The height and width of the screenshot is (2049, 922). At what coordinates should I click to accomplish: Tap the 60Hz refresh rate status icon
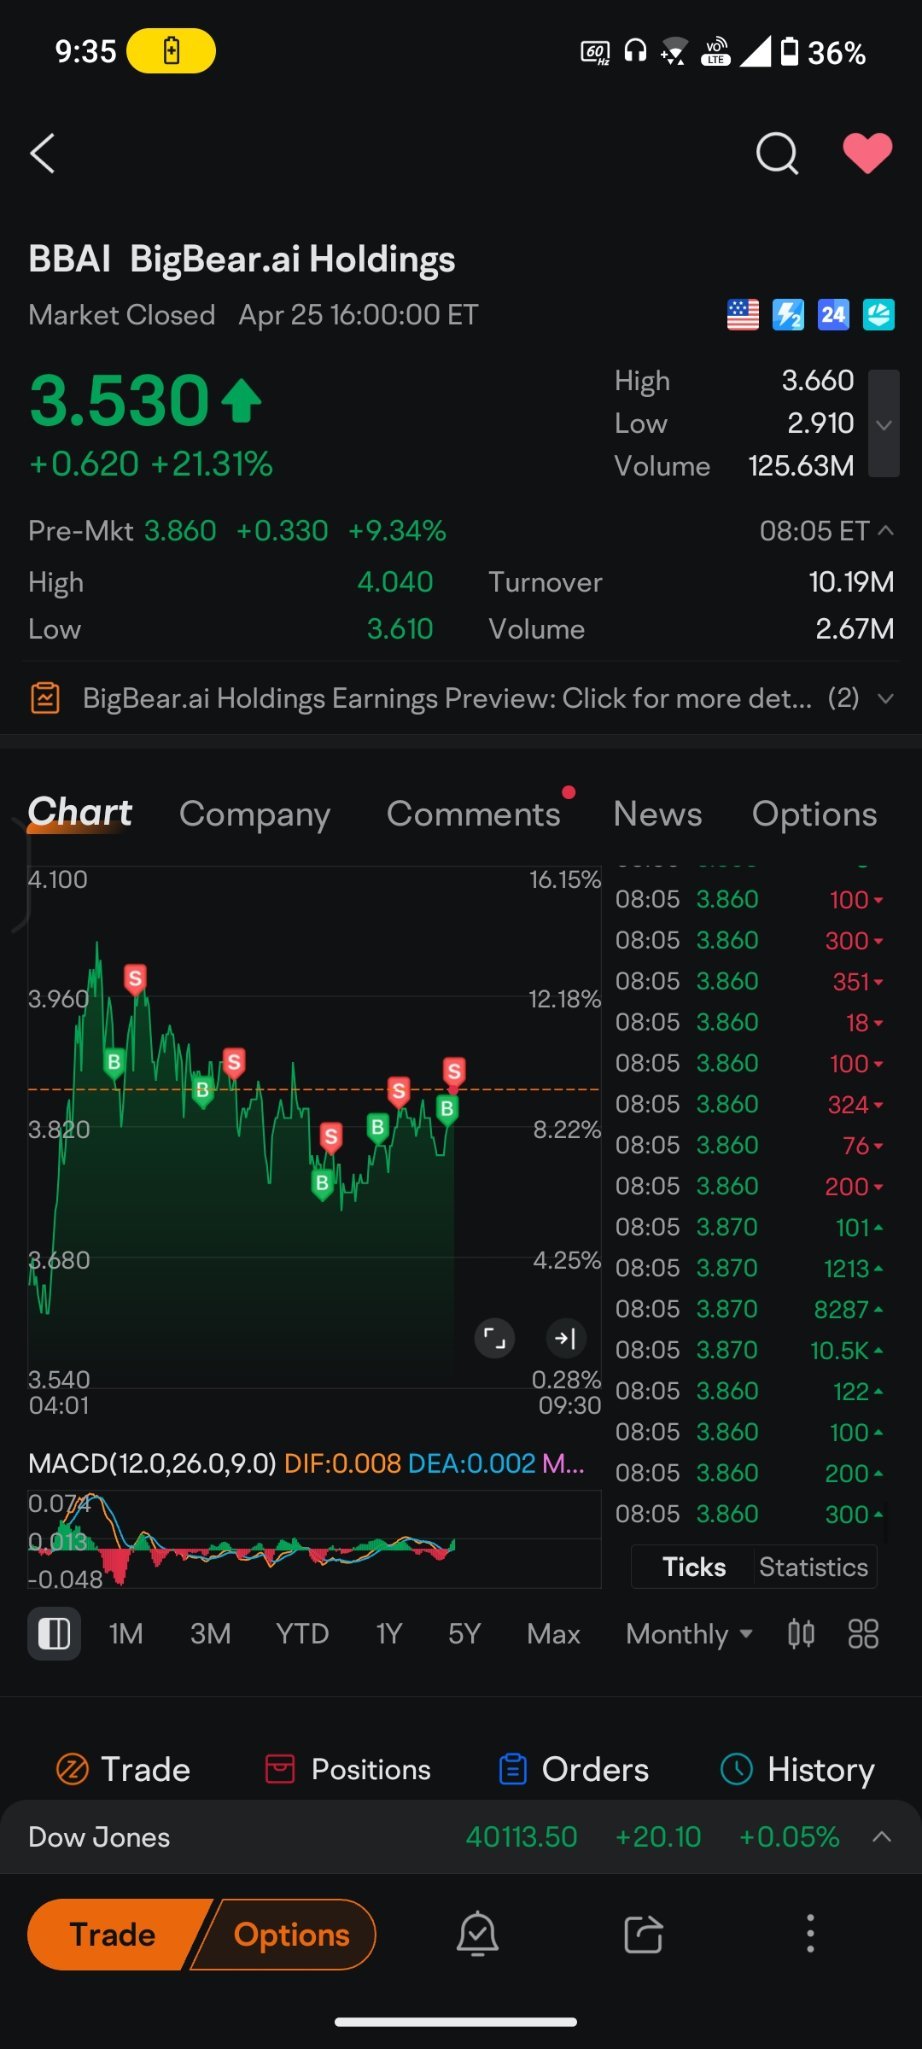(x=595, y=52)
